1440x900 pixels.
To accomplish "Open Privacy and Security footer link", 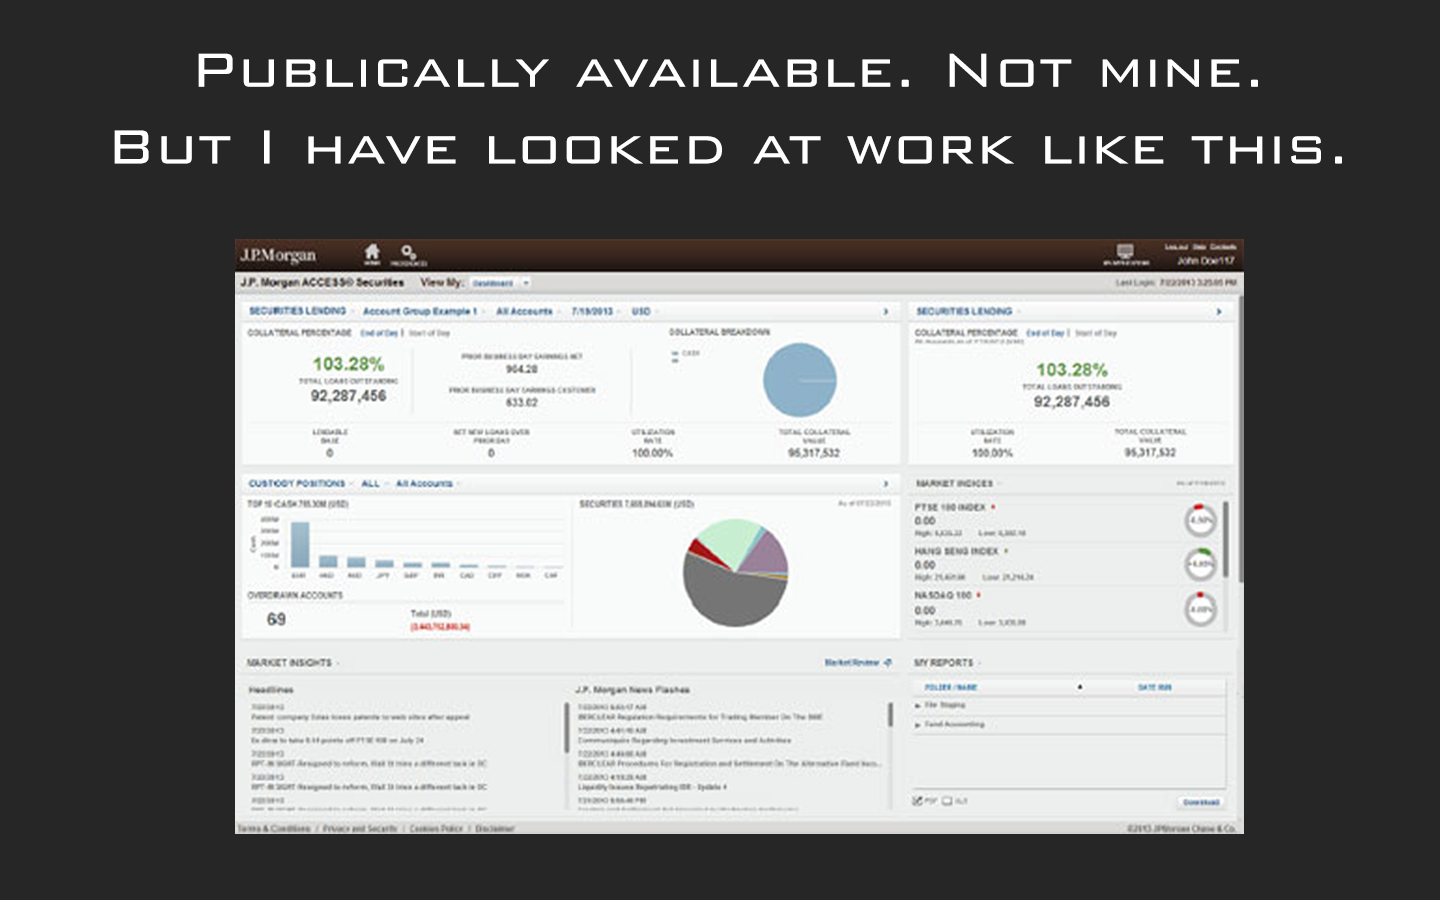I will (360, 829).
